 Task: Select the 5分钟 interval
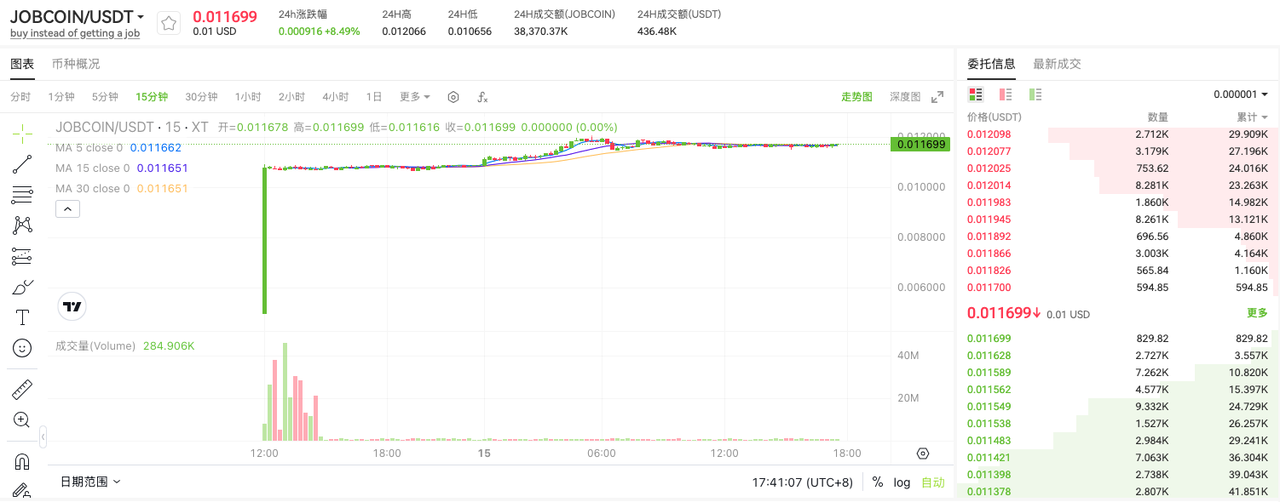click(105, 97)
